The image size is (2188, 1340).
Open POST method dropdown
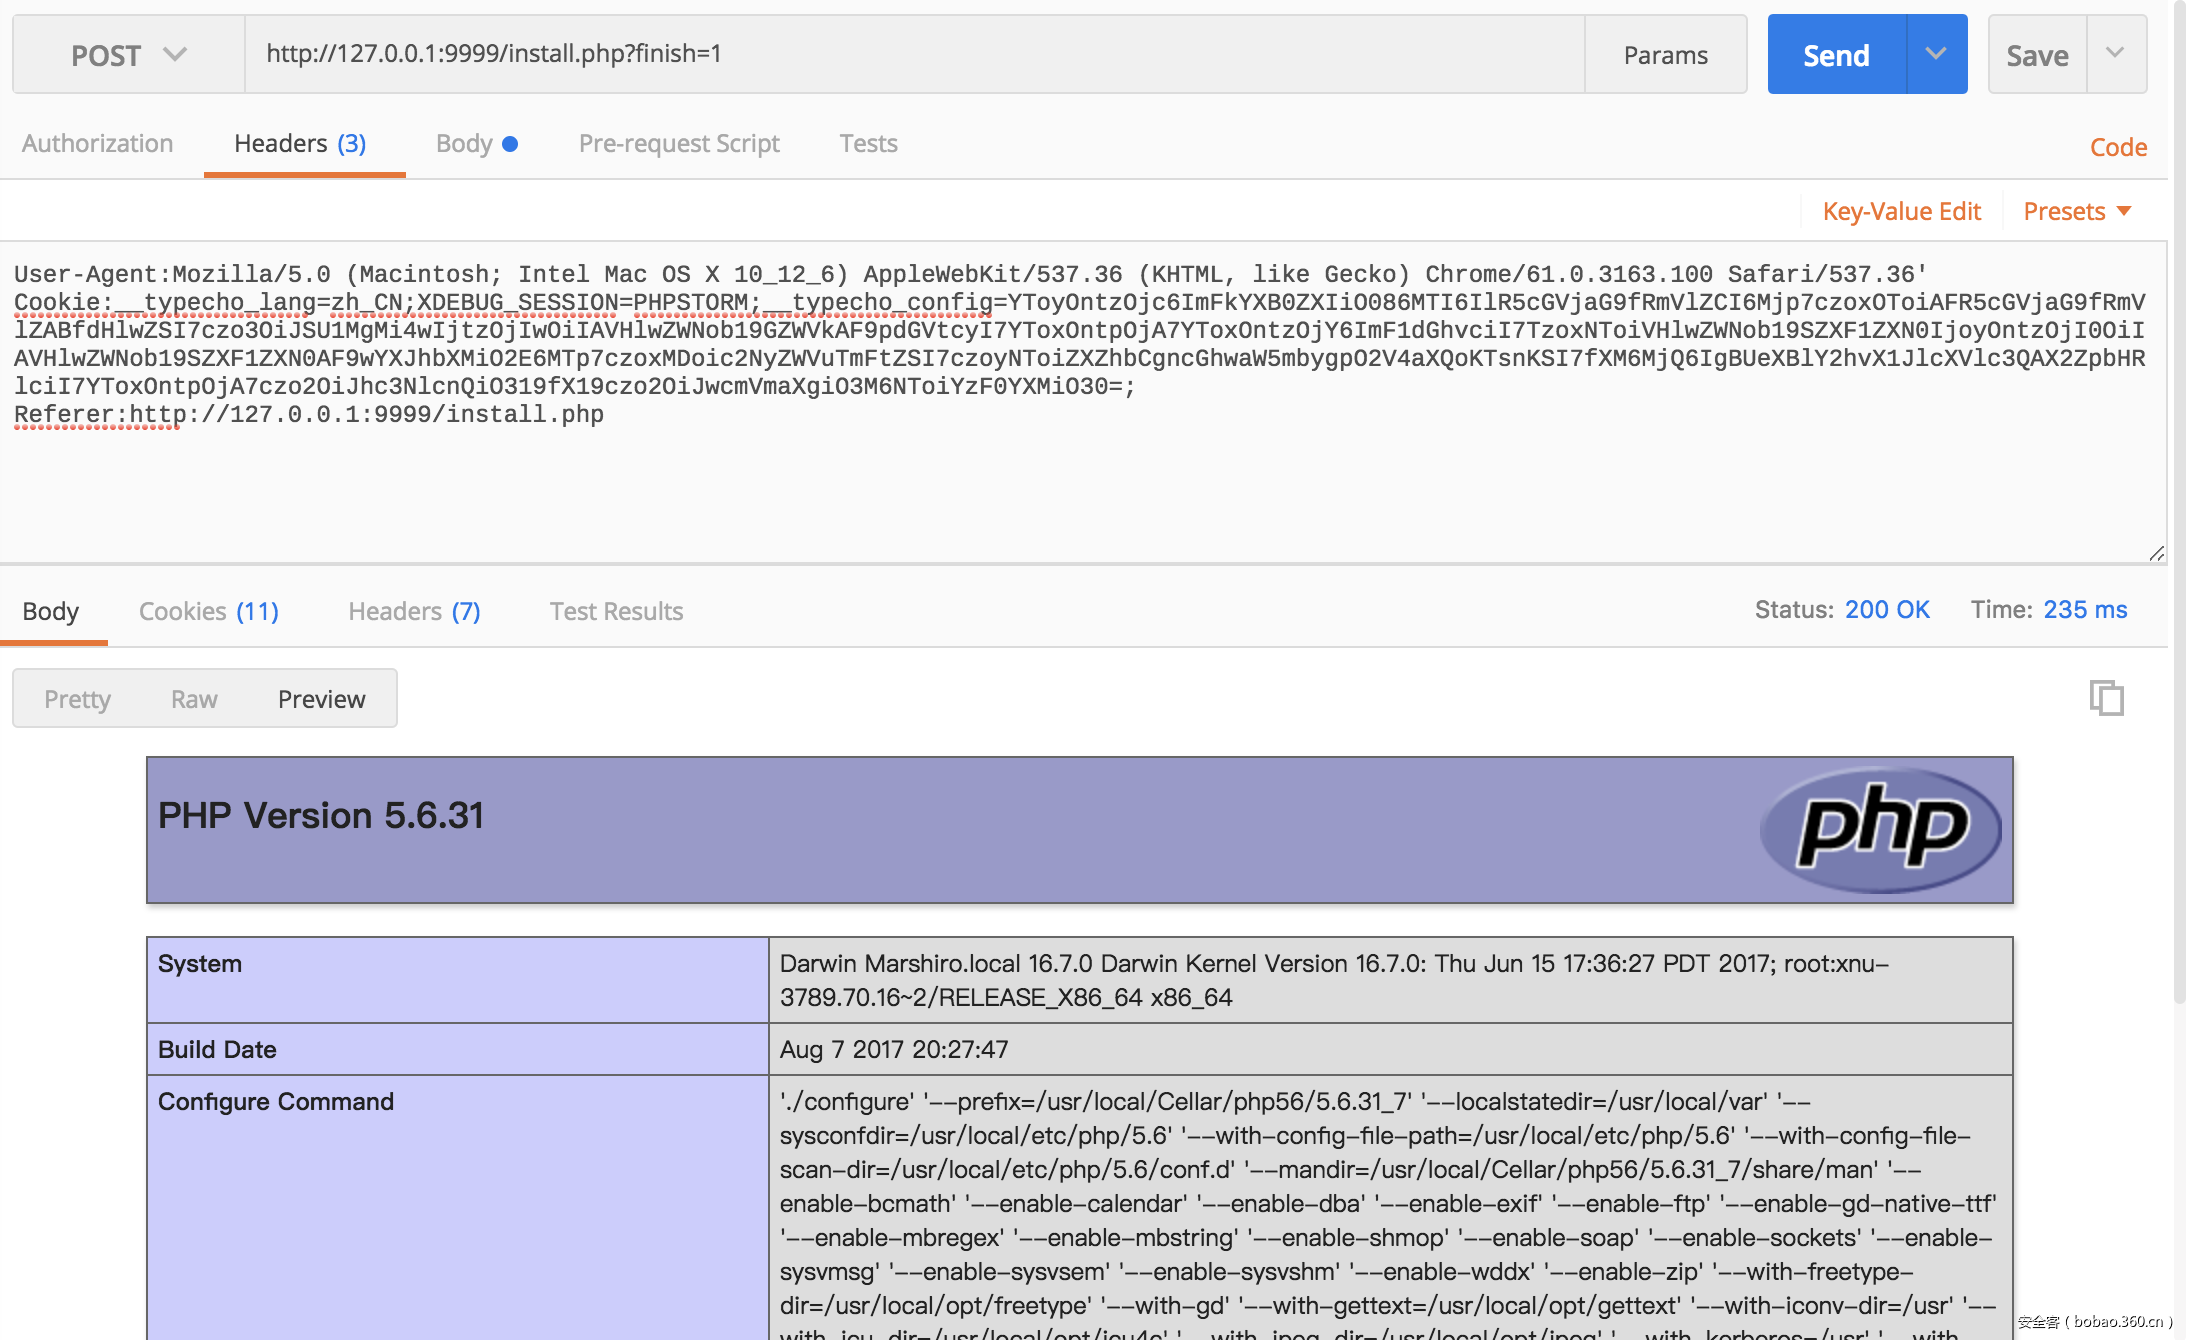click(x=128, y=55)
